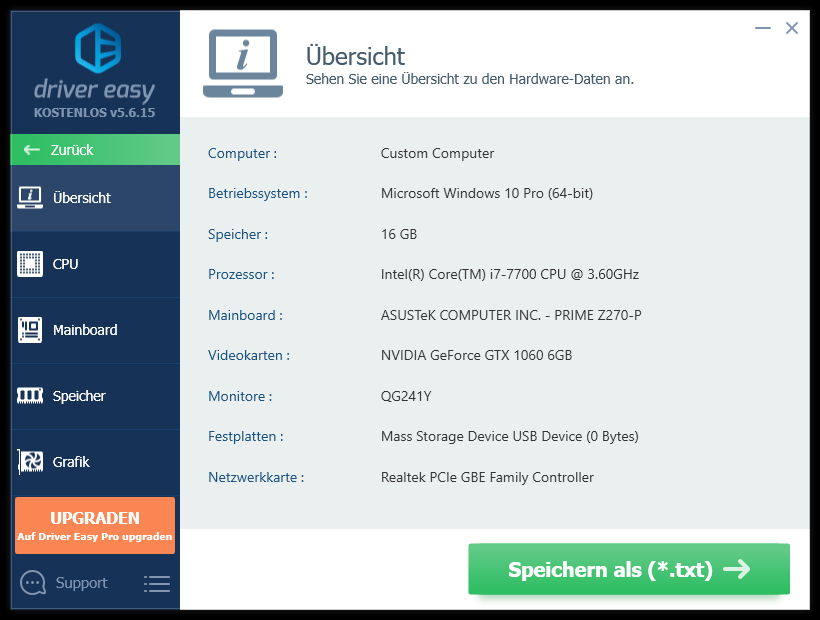Click the 'Netzwerkkarte :' label
820x620 pixels.
256,477
